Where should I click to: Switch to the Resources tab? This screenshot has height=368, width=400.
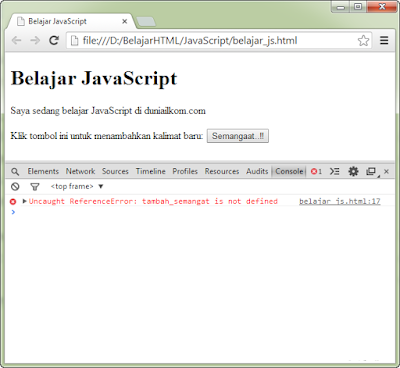222,171
